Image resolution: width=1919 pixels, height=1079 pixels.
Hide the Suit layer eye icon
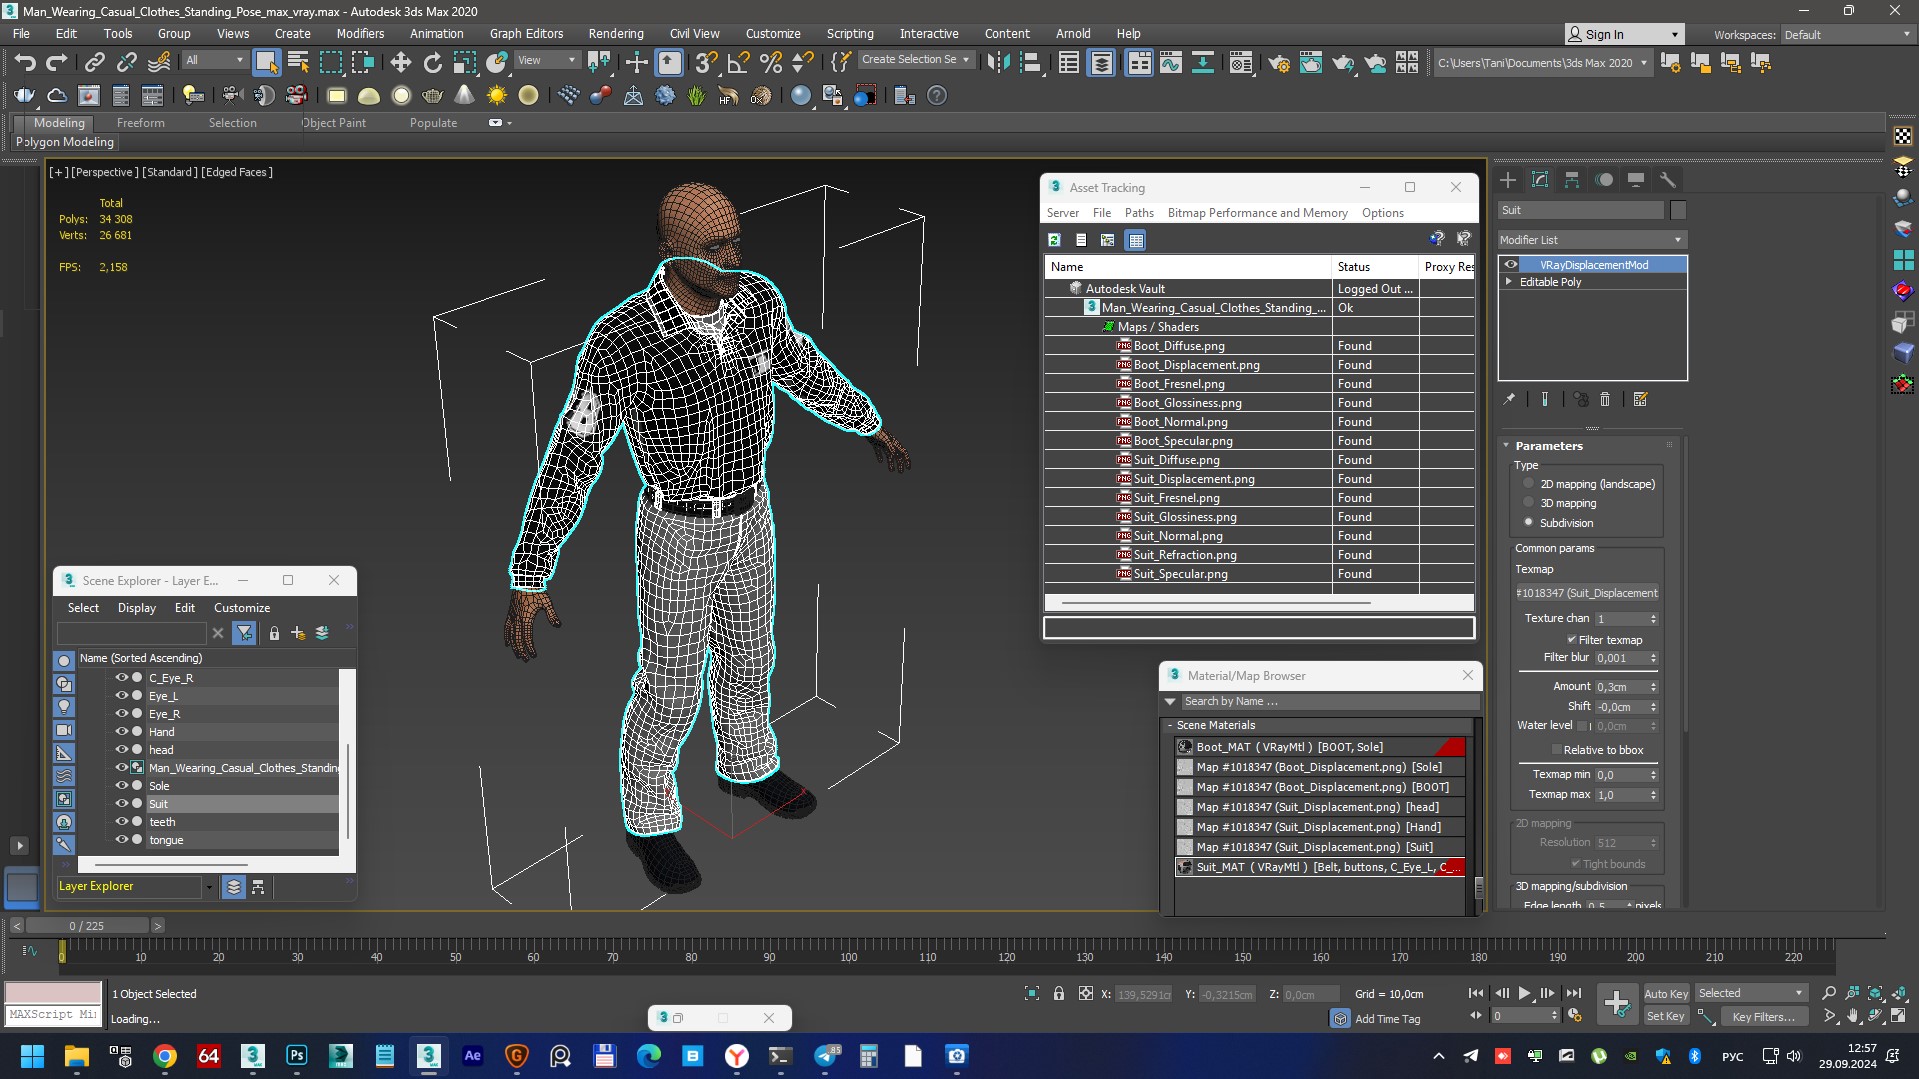point(121,804)
